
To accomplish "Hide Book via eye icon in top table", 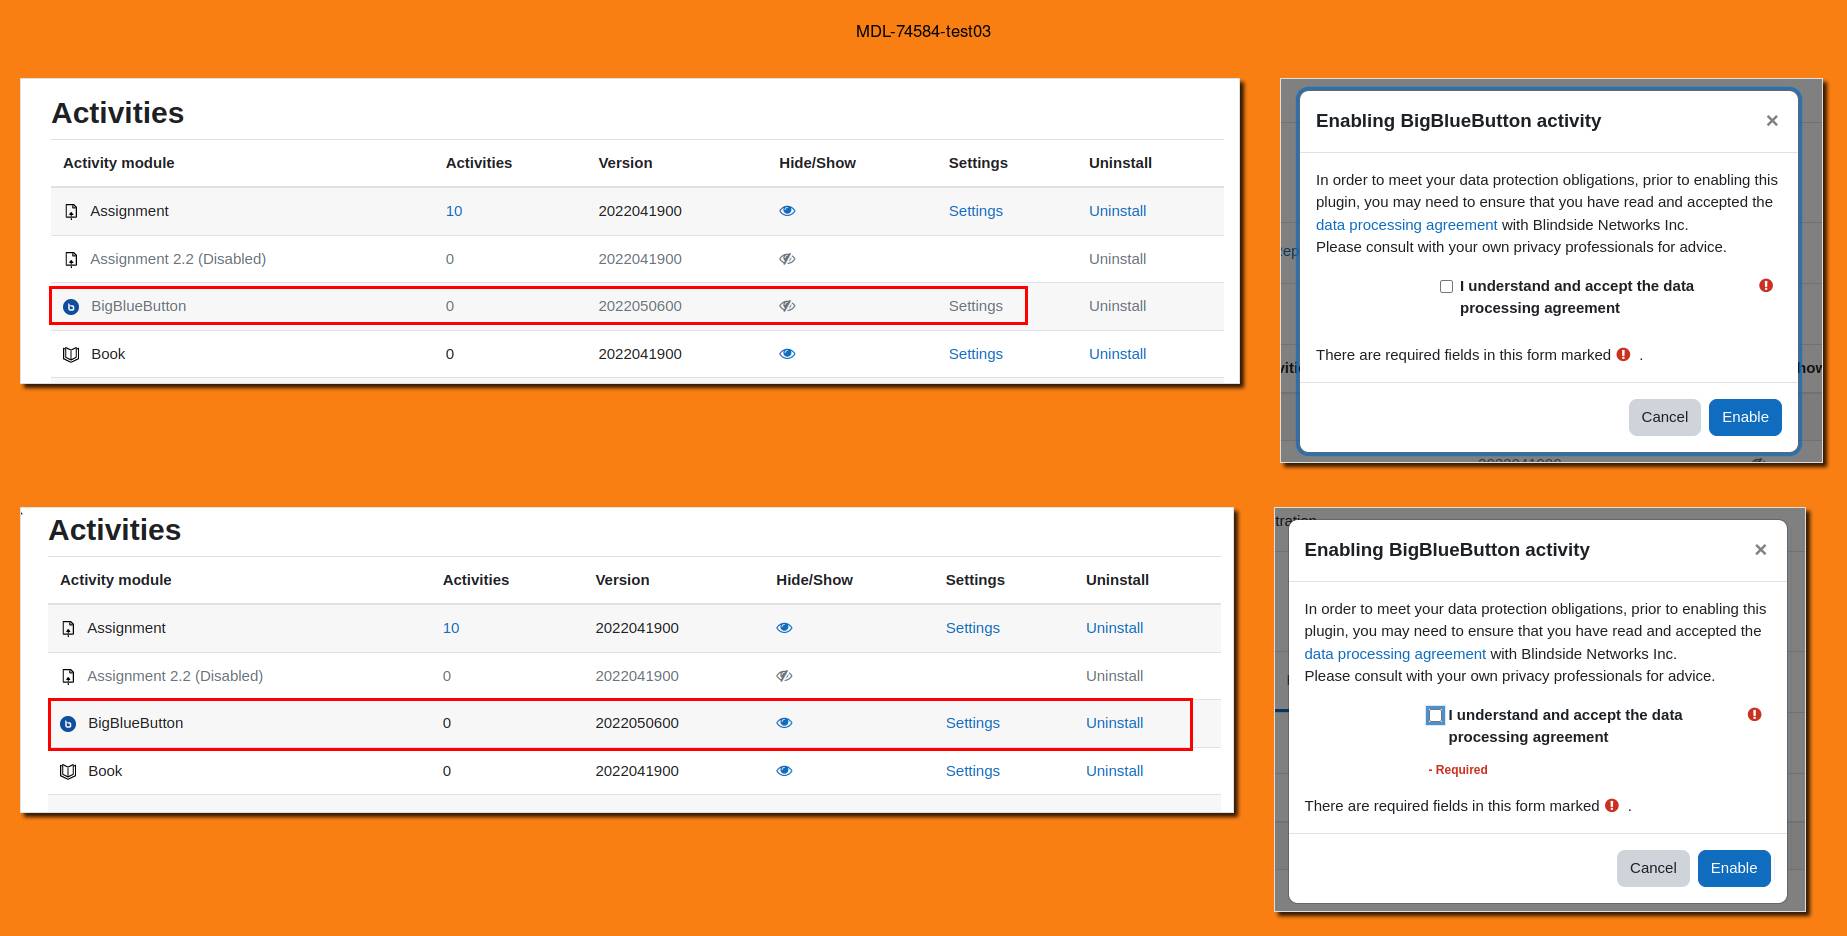I will pos(787,354).
